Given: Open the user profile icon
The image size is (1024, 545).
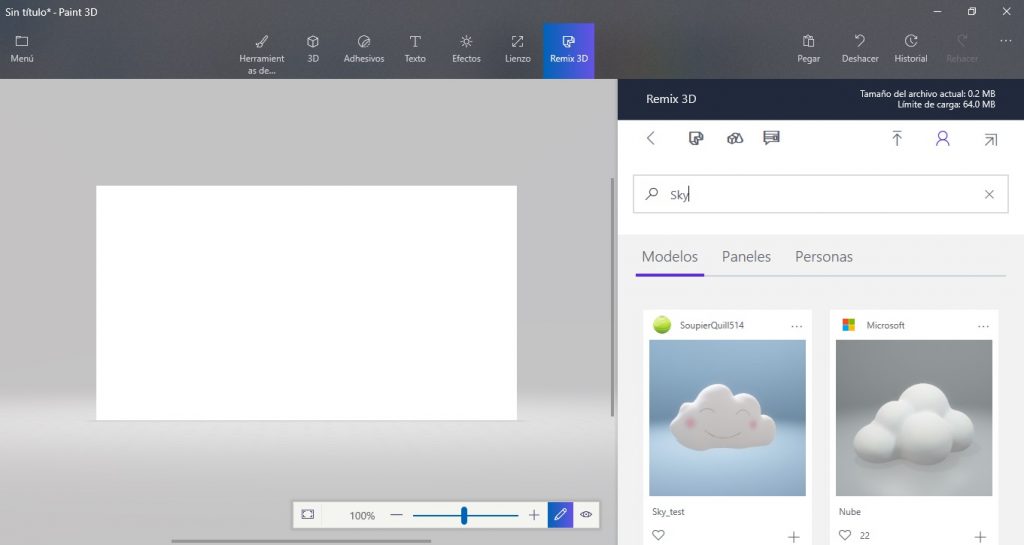Looking at the screenshot, I should coord(942,138).
